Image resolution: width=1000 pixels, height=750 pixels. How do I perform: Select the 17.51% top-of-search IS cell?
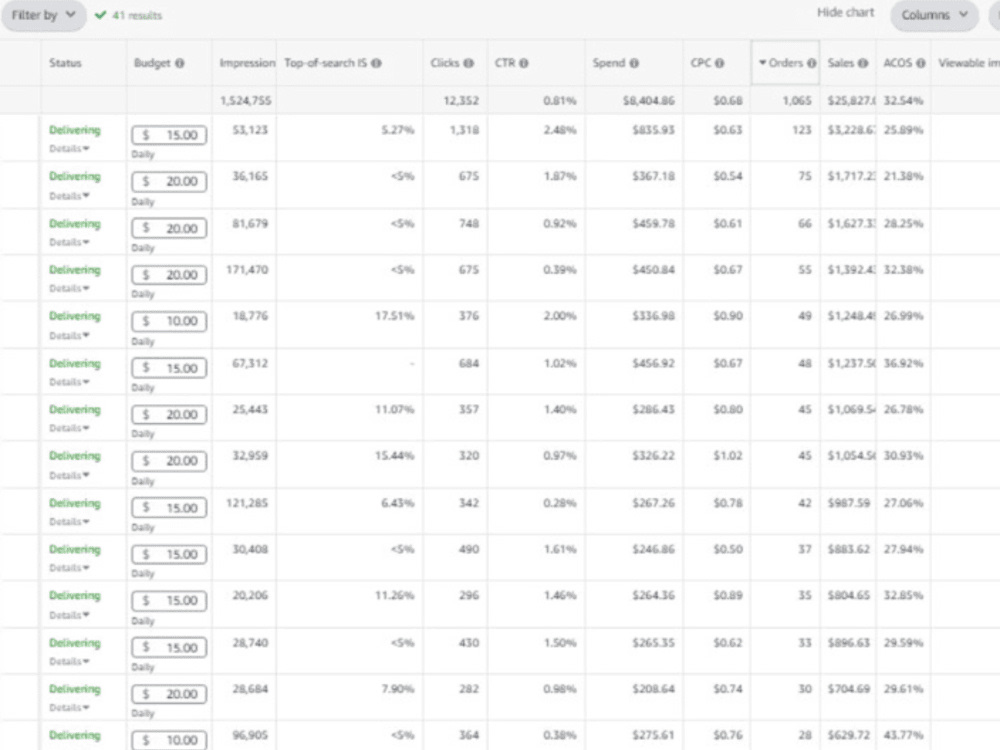(x=394, y=316)
